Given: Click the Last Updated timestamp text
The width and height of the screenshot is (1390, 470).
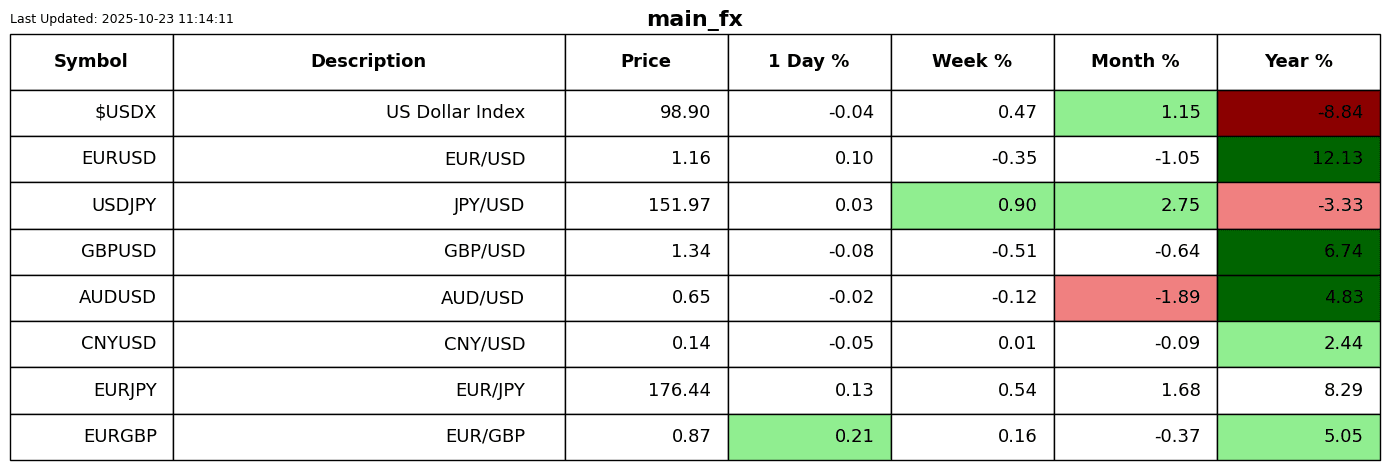Looking at the screenshot, I should [x=122, y=19].
